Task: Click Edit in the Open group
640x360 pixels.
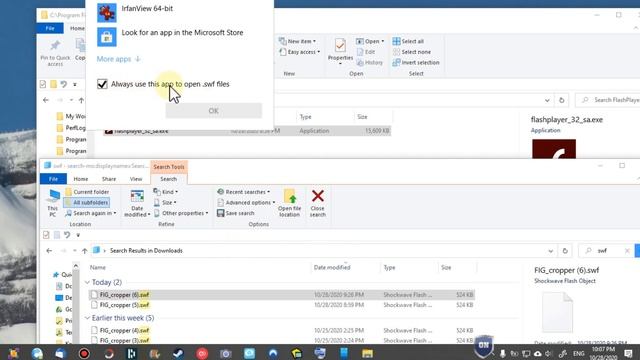Action: [366, 52]
